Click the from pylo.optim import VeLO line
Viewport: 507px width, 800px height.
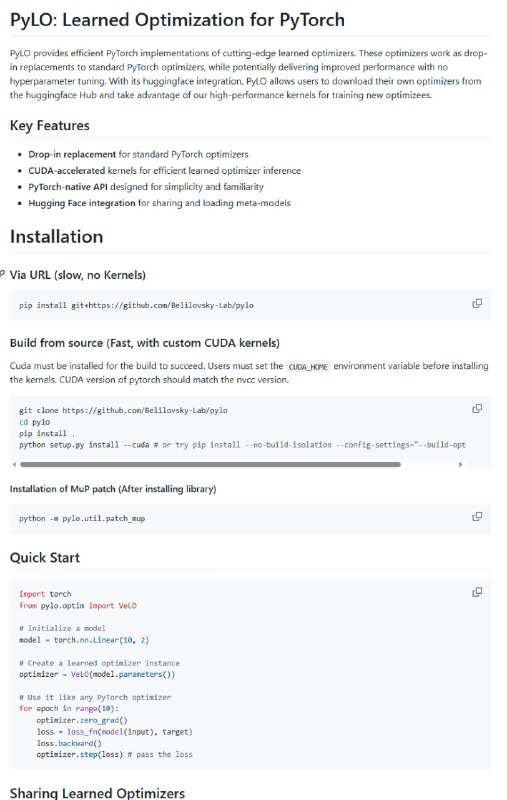(x=78, y=606)
